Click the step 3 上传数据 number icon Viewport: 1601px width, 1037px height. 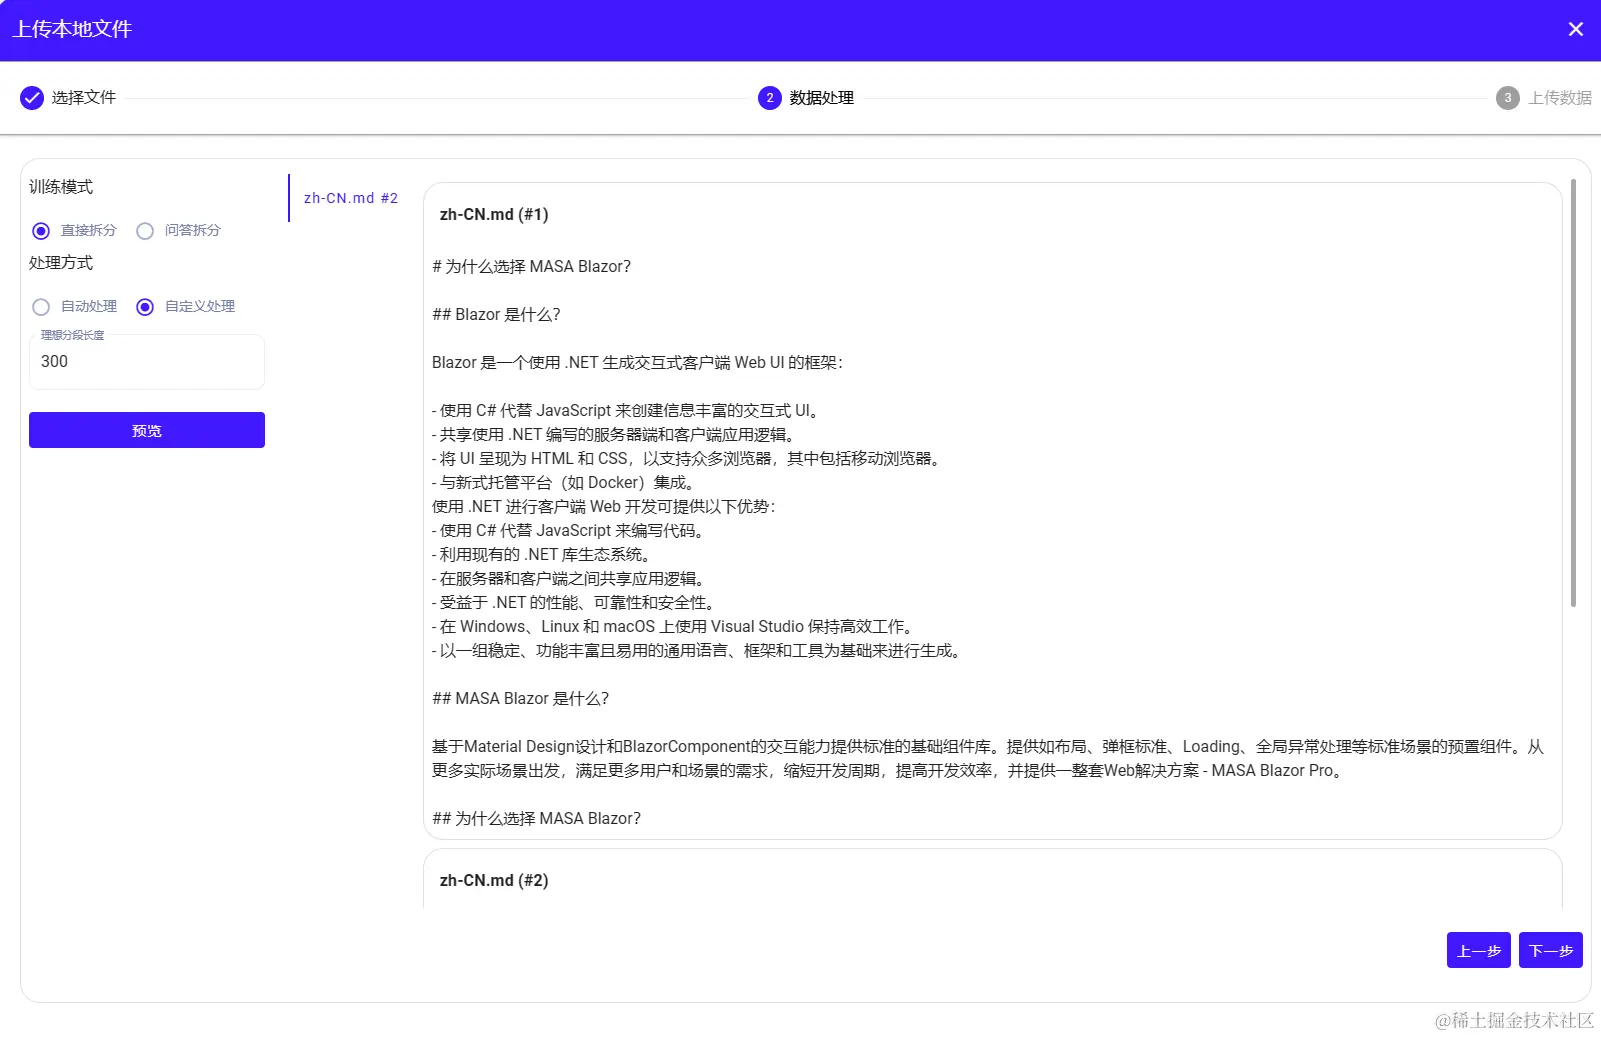(x=1507, y=98)
